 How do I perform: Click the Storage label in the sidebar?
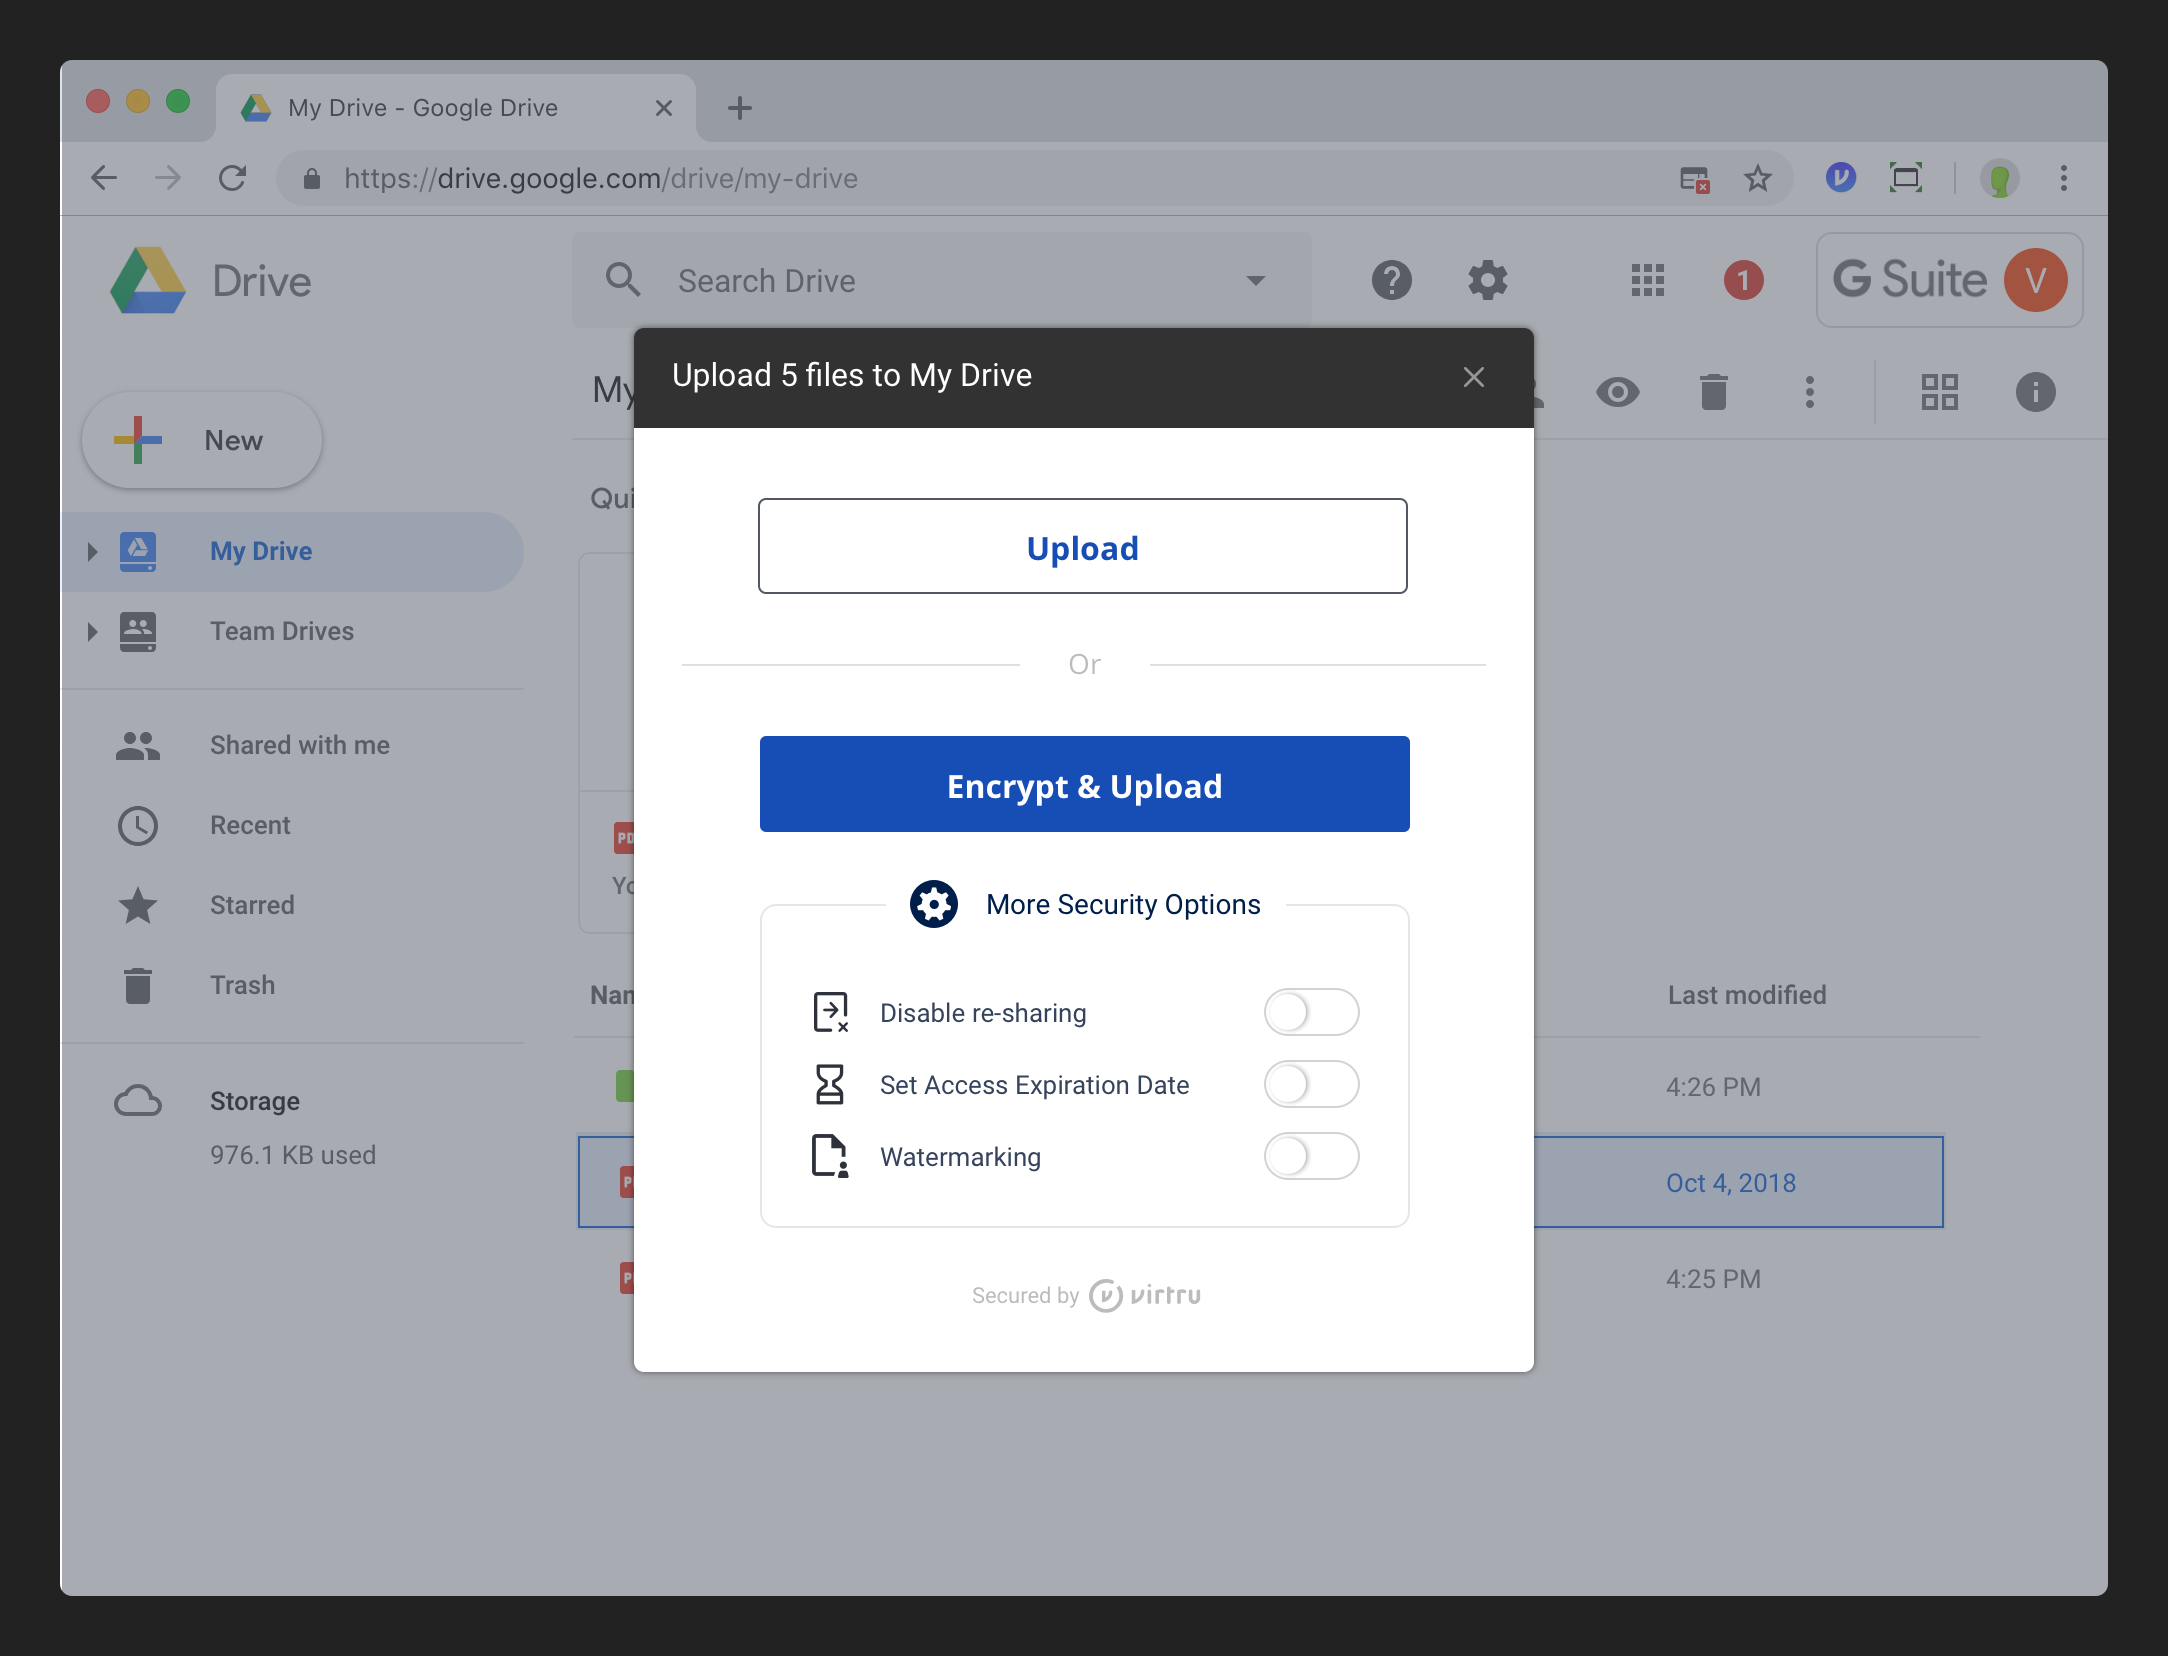tap(255, 1101)
